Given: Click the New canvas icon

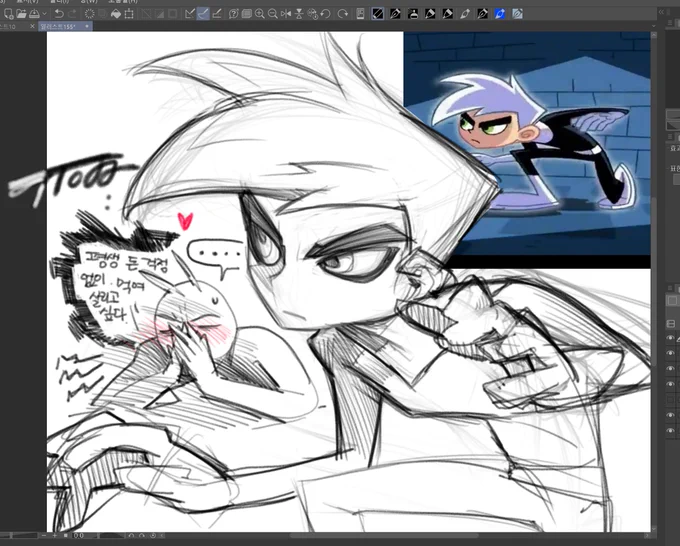Looking at the screenshot, I should click(x=8, y=14).
